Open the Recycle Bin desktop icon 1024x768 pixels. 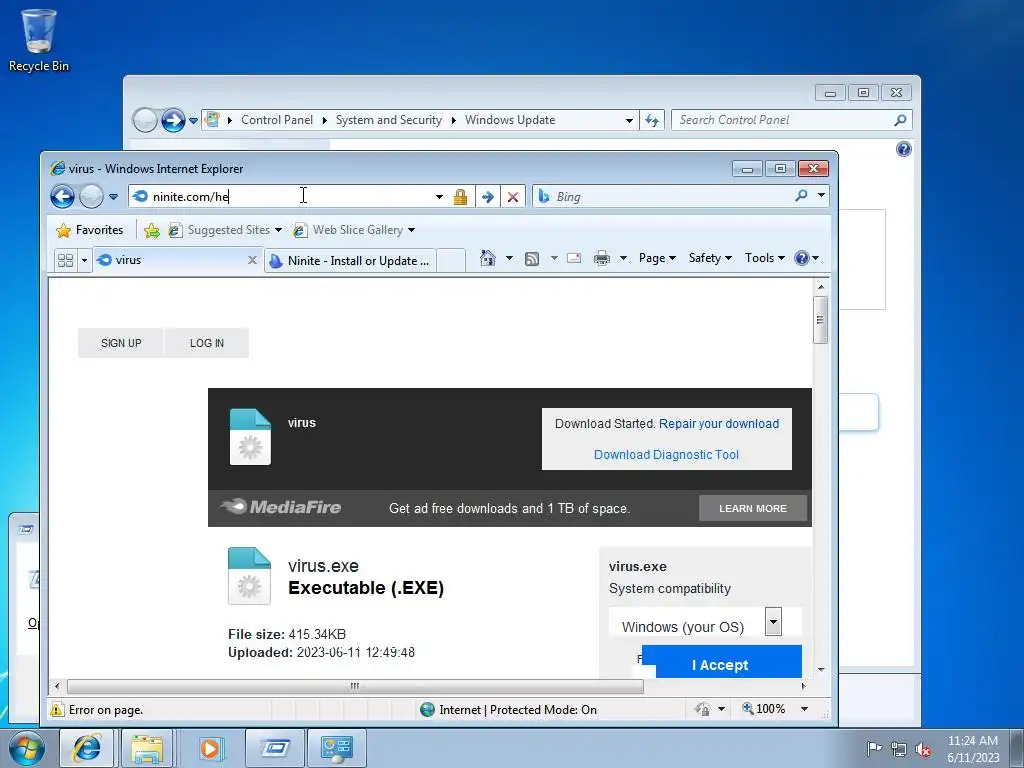pyautogui.click(x=39, y=40)
